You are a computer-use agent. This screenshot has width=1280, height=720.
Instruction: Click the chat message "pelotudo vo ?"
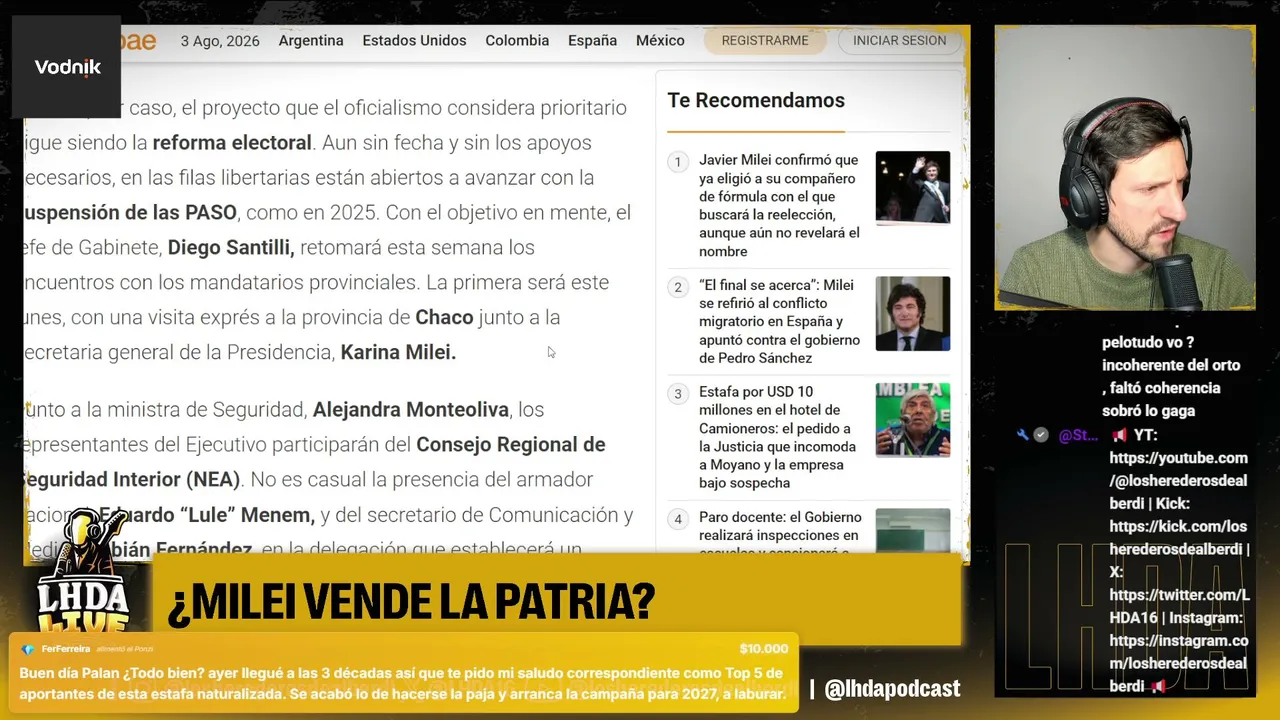pos(1148,342)
